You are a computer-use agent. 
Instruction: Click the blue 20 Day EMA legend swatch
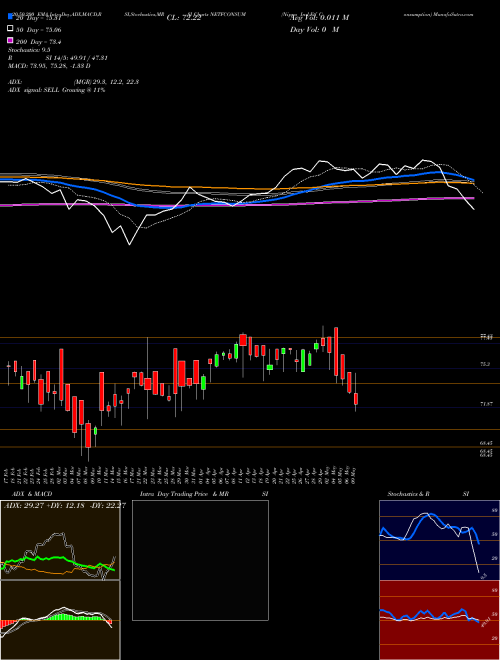[x=10, y=17]
